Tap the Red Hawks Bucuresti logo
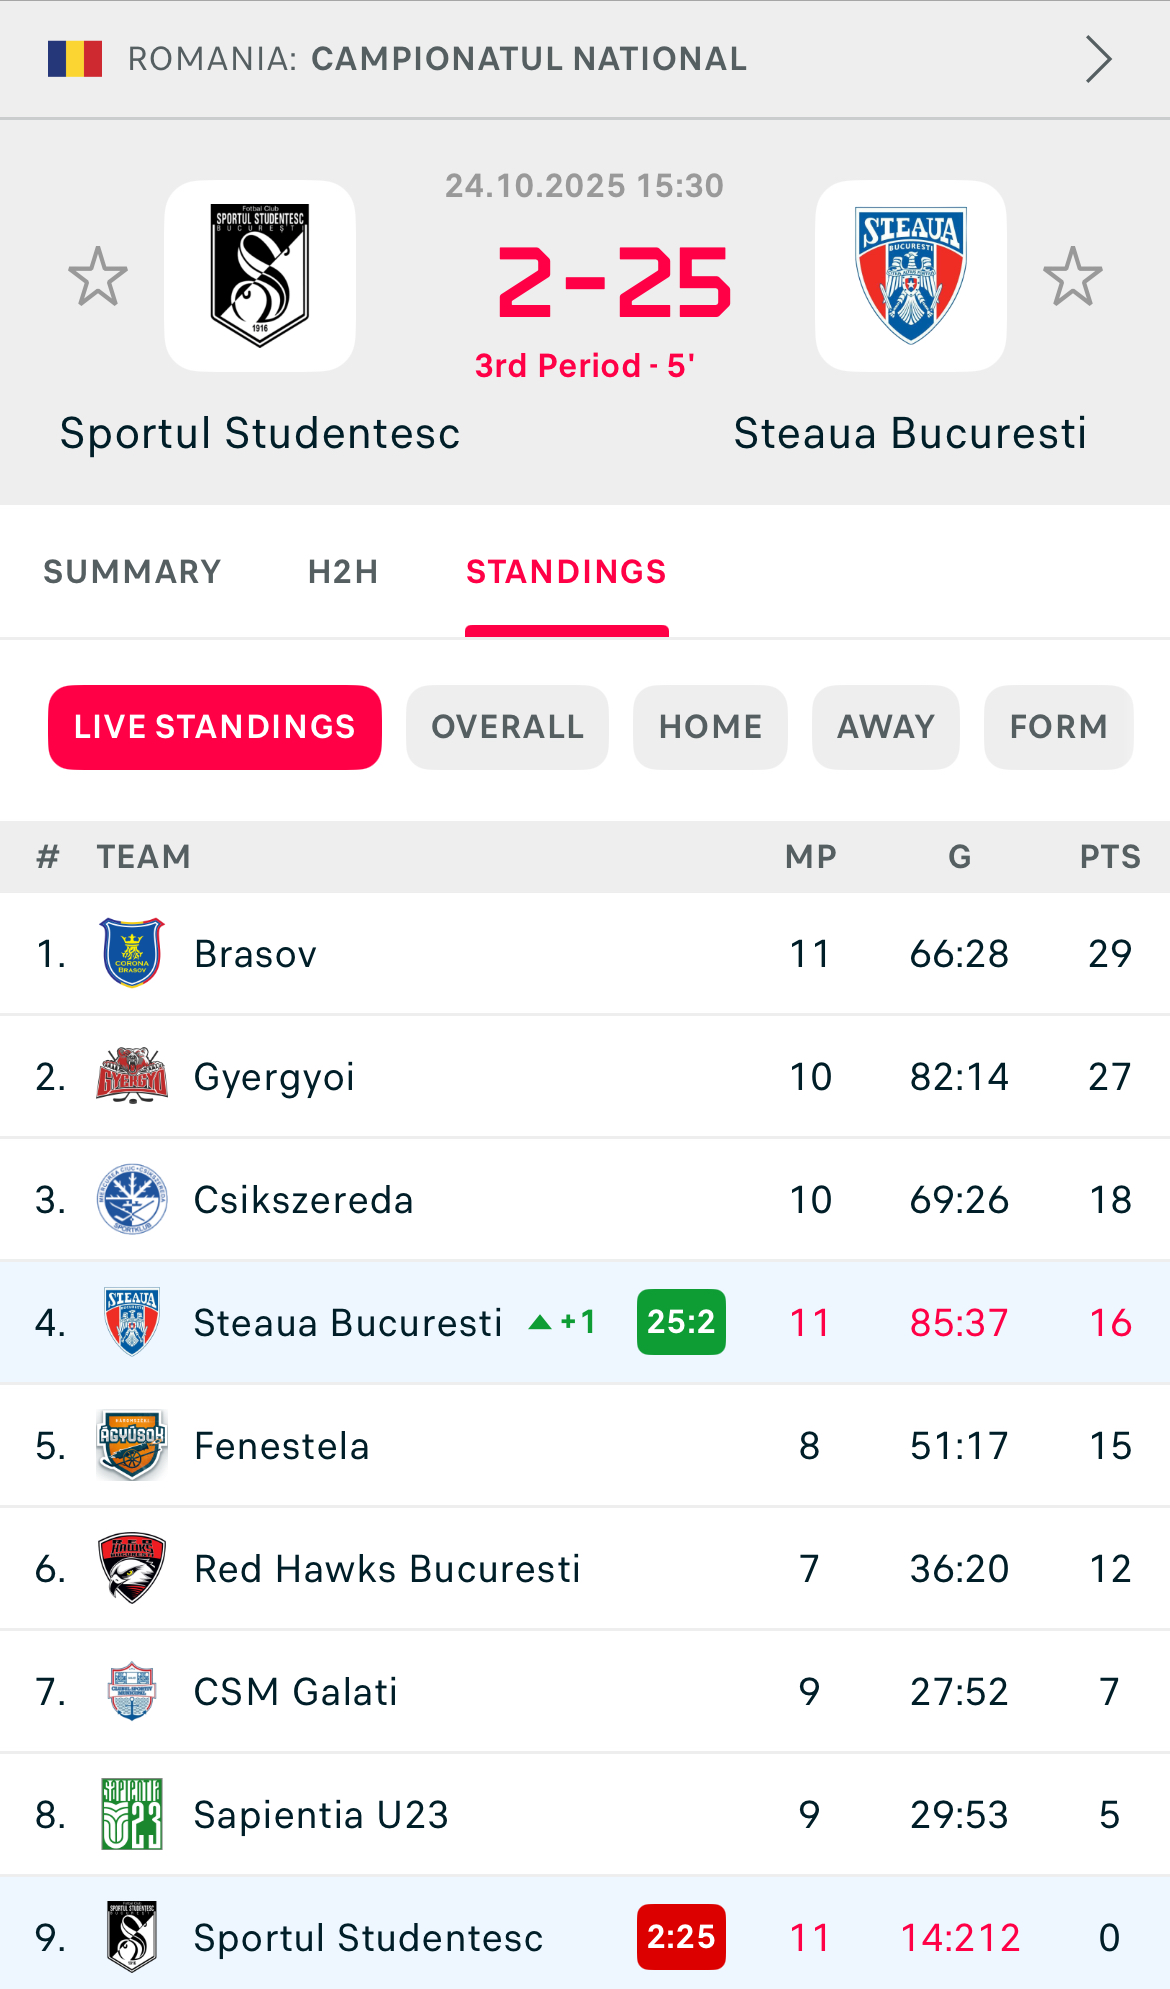Screen dimensions: 1170x1989 pyautogui.click(x=132, y=1568)
